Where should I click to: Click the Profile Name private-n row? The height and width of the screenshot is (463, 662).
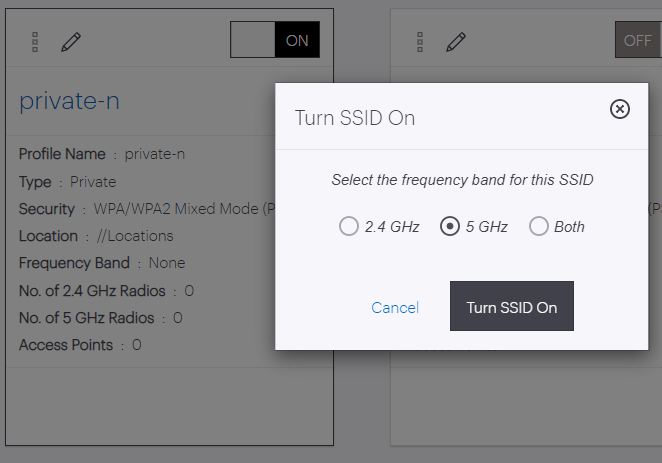pos(102,154)
